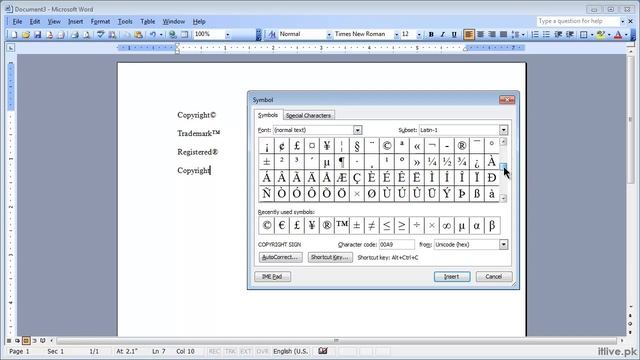Select the ™ recently used symbol

[342, 225]
